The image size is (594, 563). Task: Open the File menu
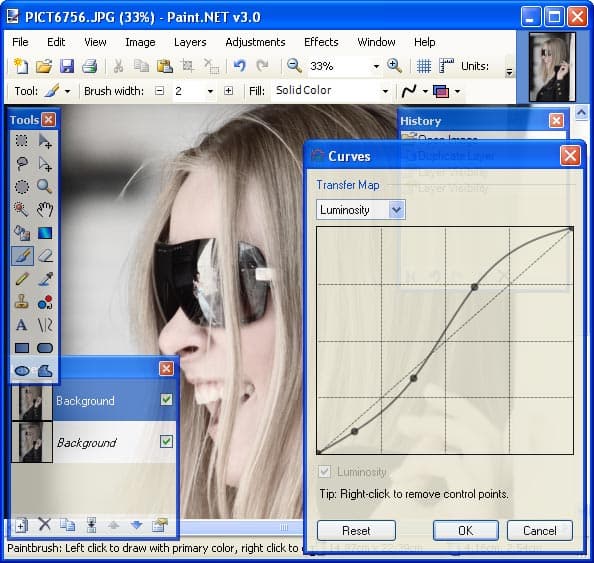coord(20,42)
